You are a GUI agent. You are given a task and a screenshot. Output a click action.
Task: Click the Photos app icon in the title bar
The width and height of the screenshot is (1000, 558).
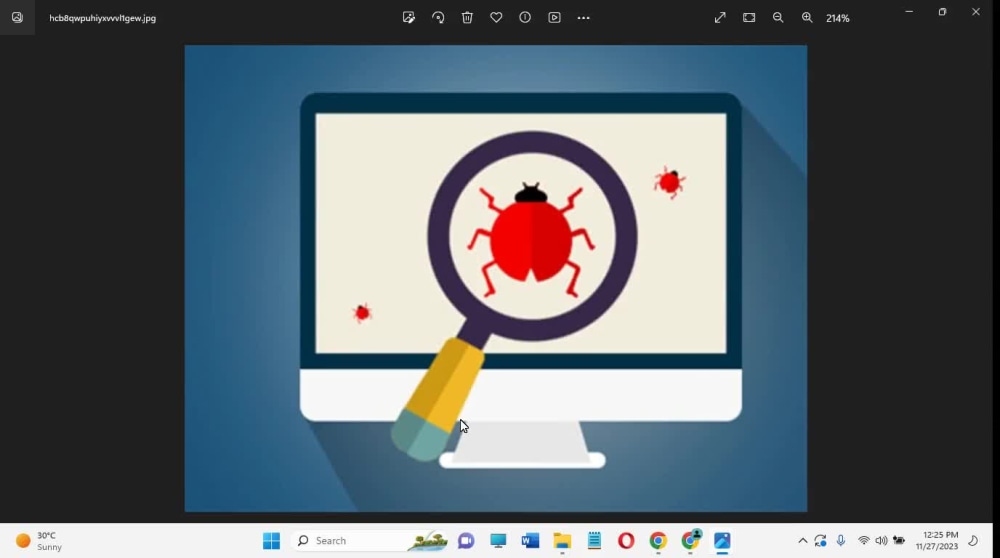17,18
